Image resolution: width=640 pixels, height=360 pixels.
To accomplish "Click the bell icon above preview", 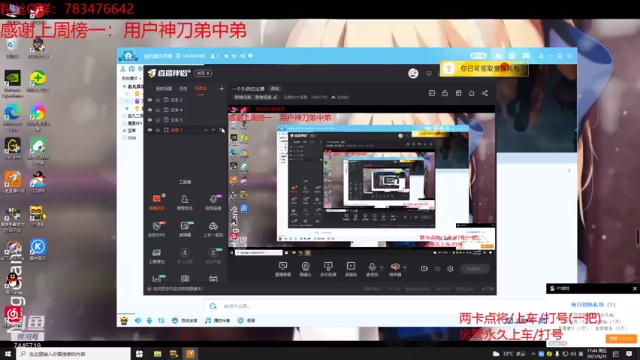I will coord(471,93).
